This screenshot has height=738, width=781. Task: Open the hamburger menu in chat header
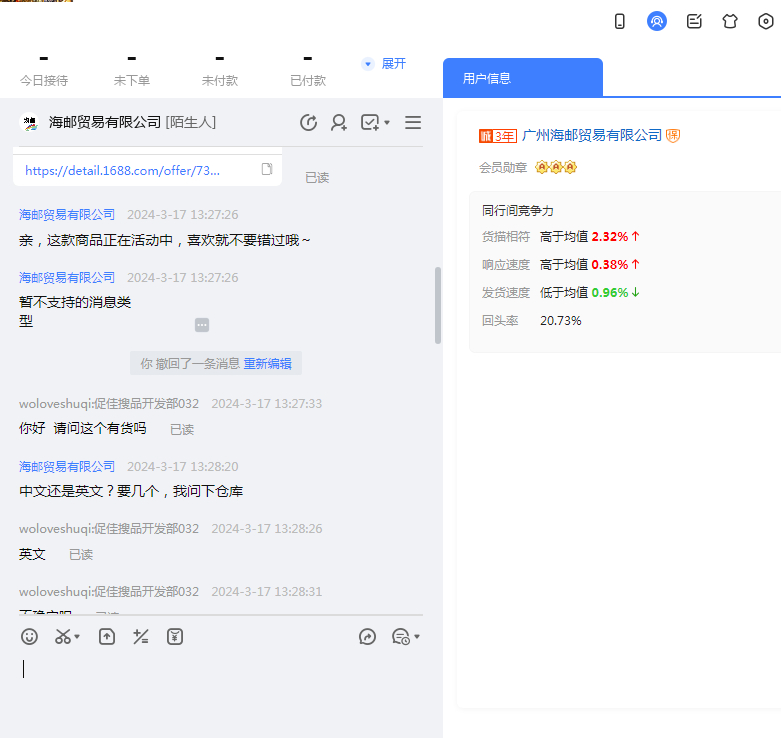click(x=413, y=122)
